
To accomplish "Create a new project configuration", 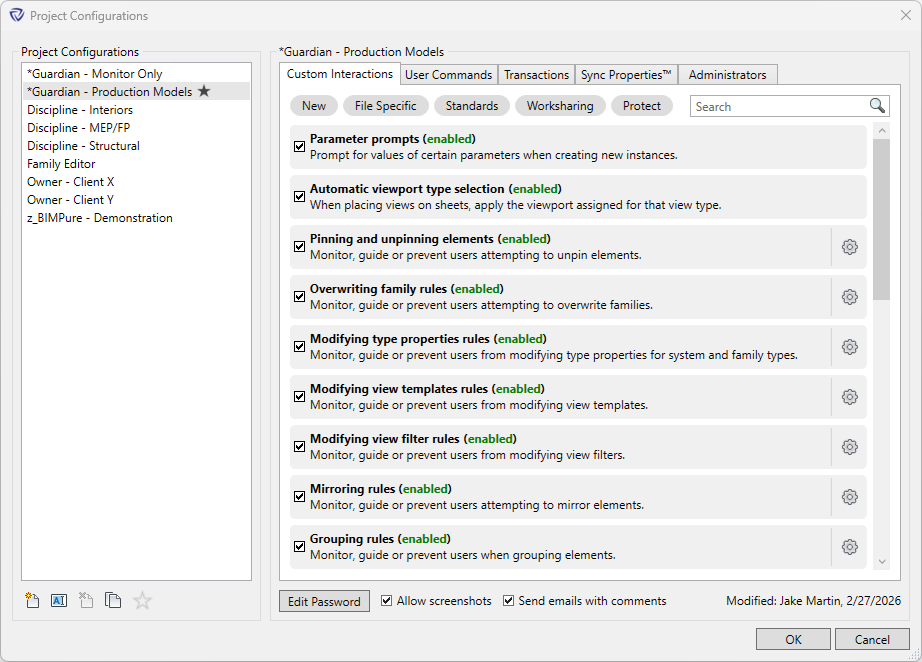I will 31,600.
